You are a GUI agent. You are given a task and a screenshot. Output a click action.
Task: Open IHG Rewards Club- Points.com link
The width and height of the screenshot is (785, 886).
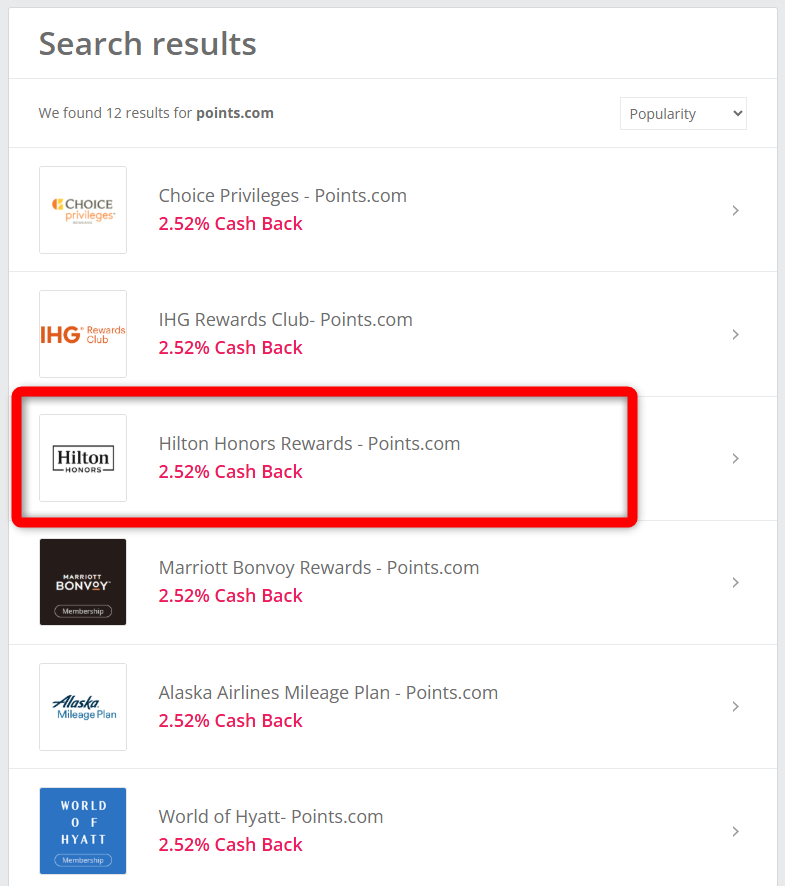(x=285, y=320)
